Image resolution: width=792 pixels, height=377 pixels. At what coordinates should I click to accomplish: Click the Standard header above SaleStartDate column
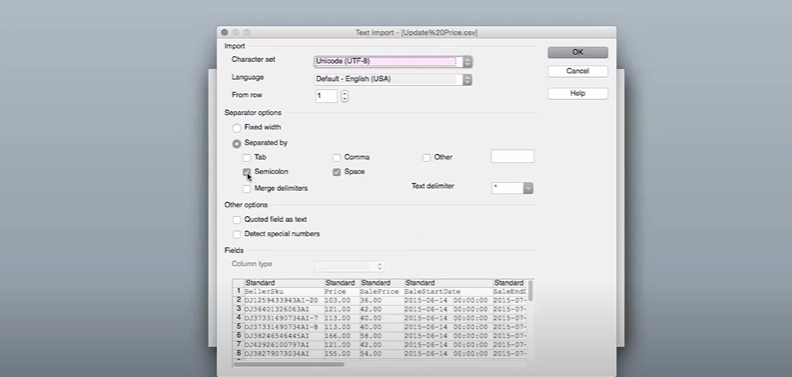point(448,282)
